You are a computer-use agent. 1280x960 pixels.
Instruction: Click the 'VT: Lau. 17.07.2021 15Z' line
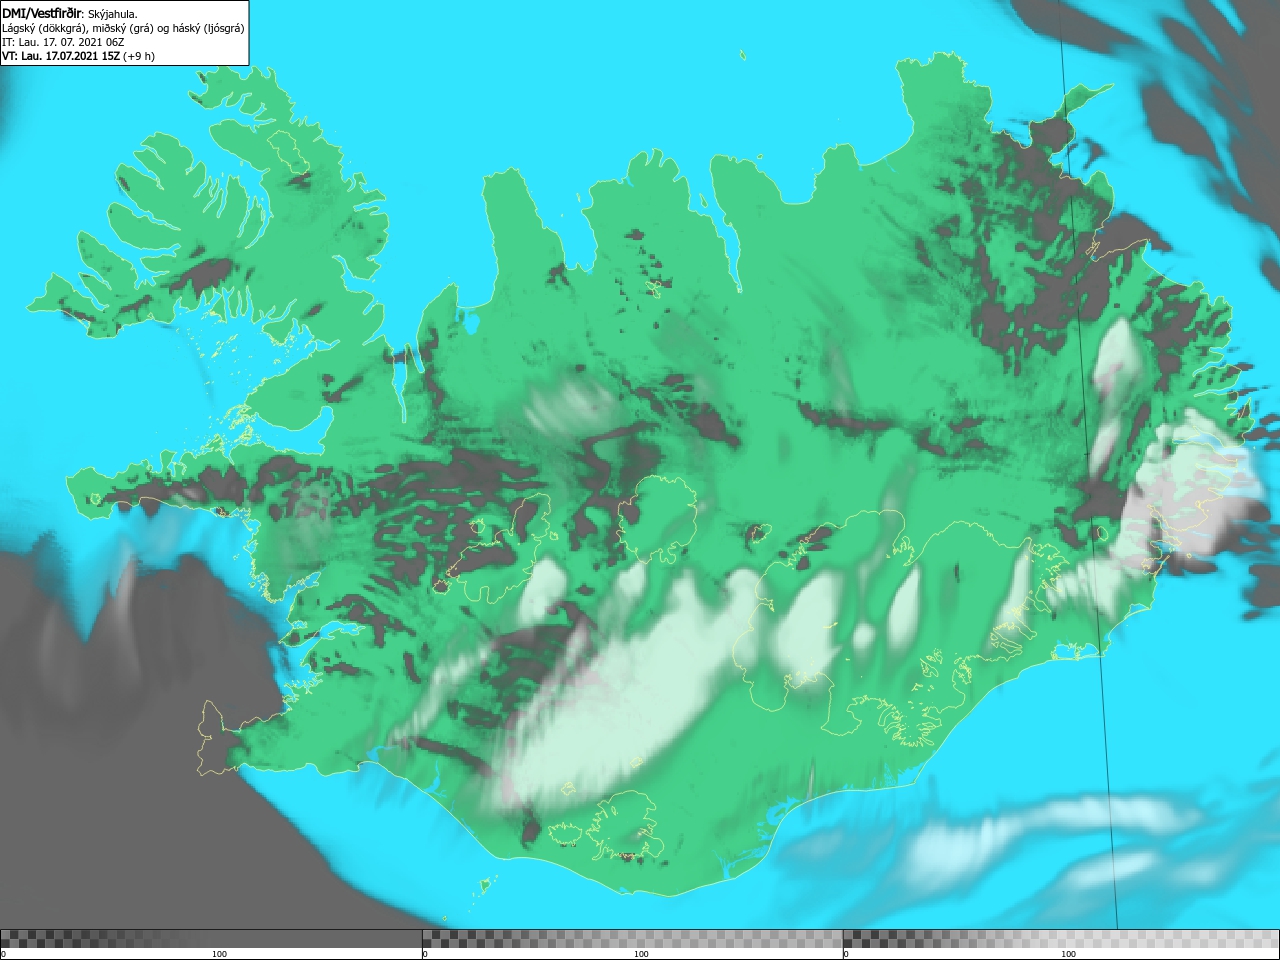pyautogui.click(x=61, y=56)
